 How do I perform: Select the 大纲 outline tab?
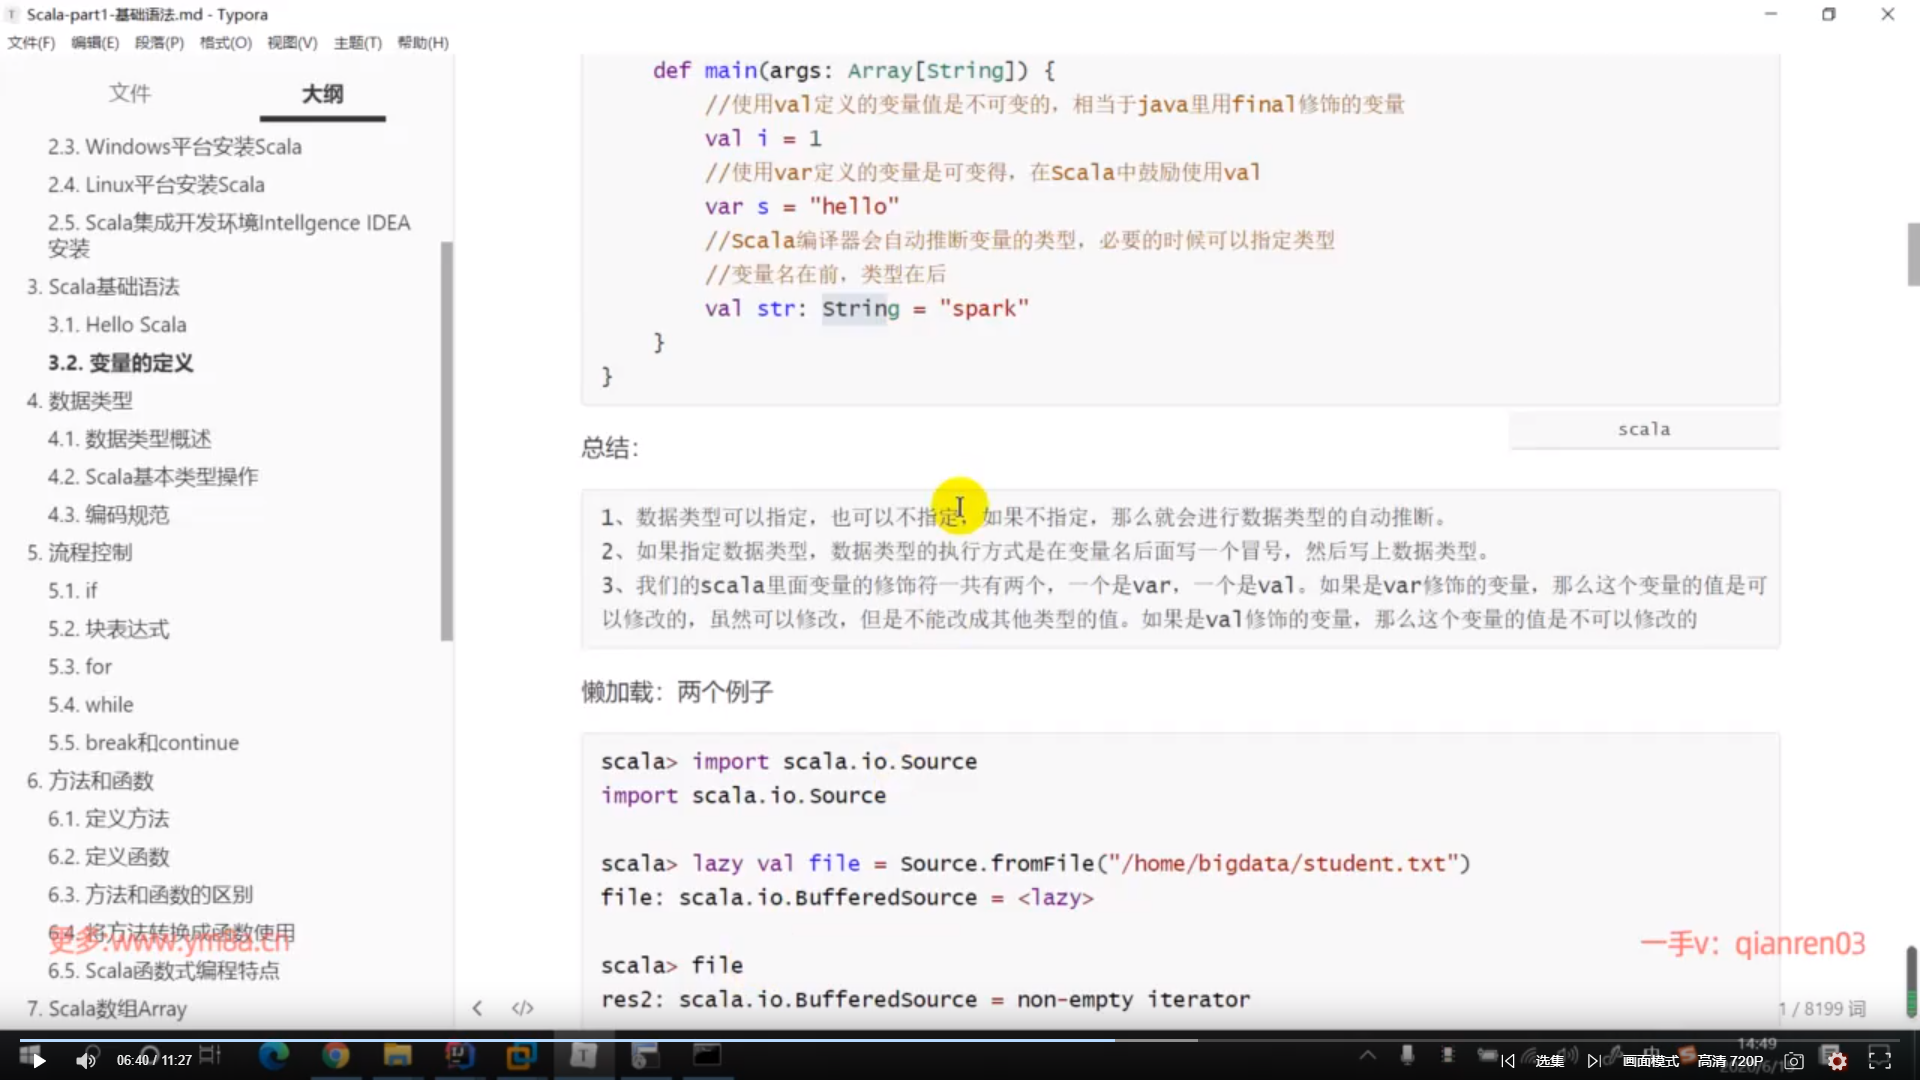click(x=322, y=93)
